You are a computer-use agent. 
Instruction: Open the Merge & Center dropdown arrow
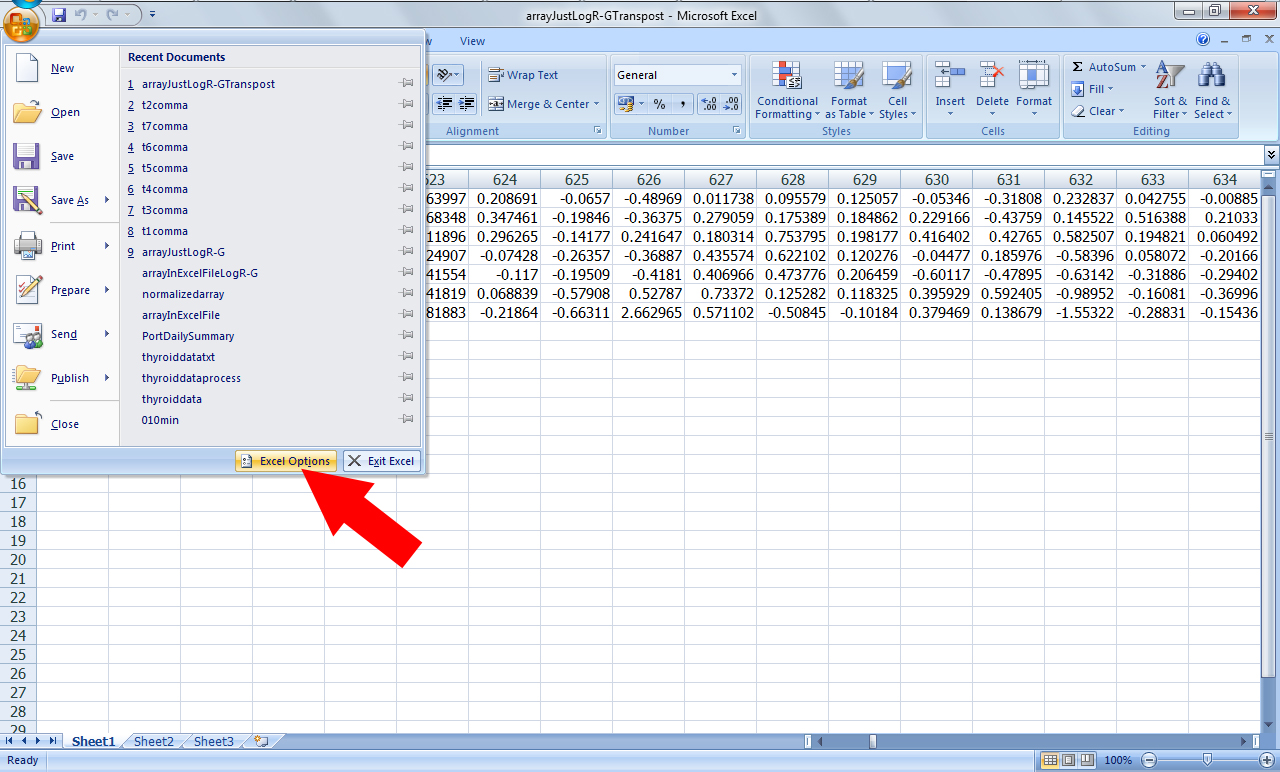click(596, 104)
